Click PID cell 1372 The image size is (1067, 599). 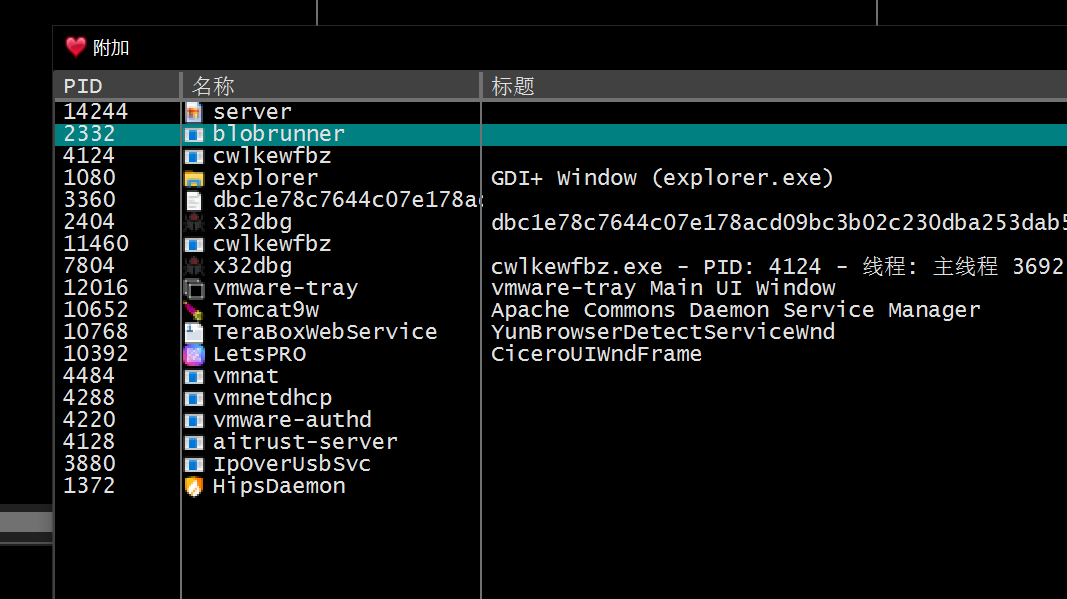[89, 486]
